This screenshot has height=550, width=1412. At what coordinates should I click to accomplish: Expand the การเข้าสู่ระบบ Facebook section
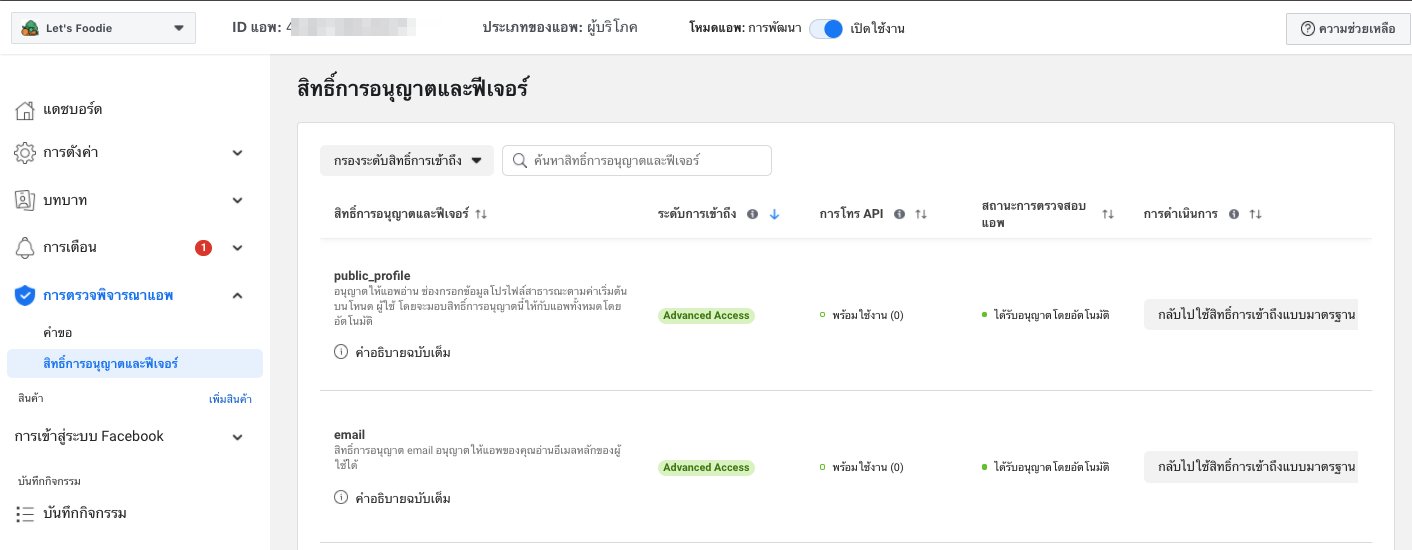[x=238, y=437]
